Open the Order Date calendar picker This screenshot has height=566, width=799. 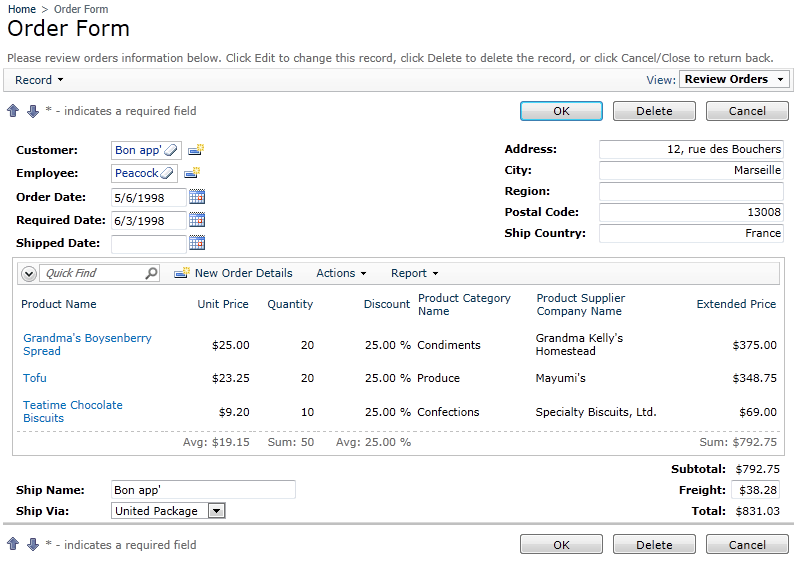[x=197, y=197]
